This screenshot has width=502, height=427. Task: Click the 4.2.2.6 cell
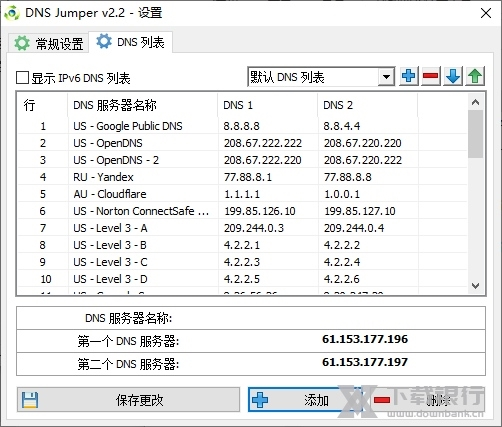click(x=342, y=279)
